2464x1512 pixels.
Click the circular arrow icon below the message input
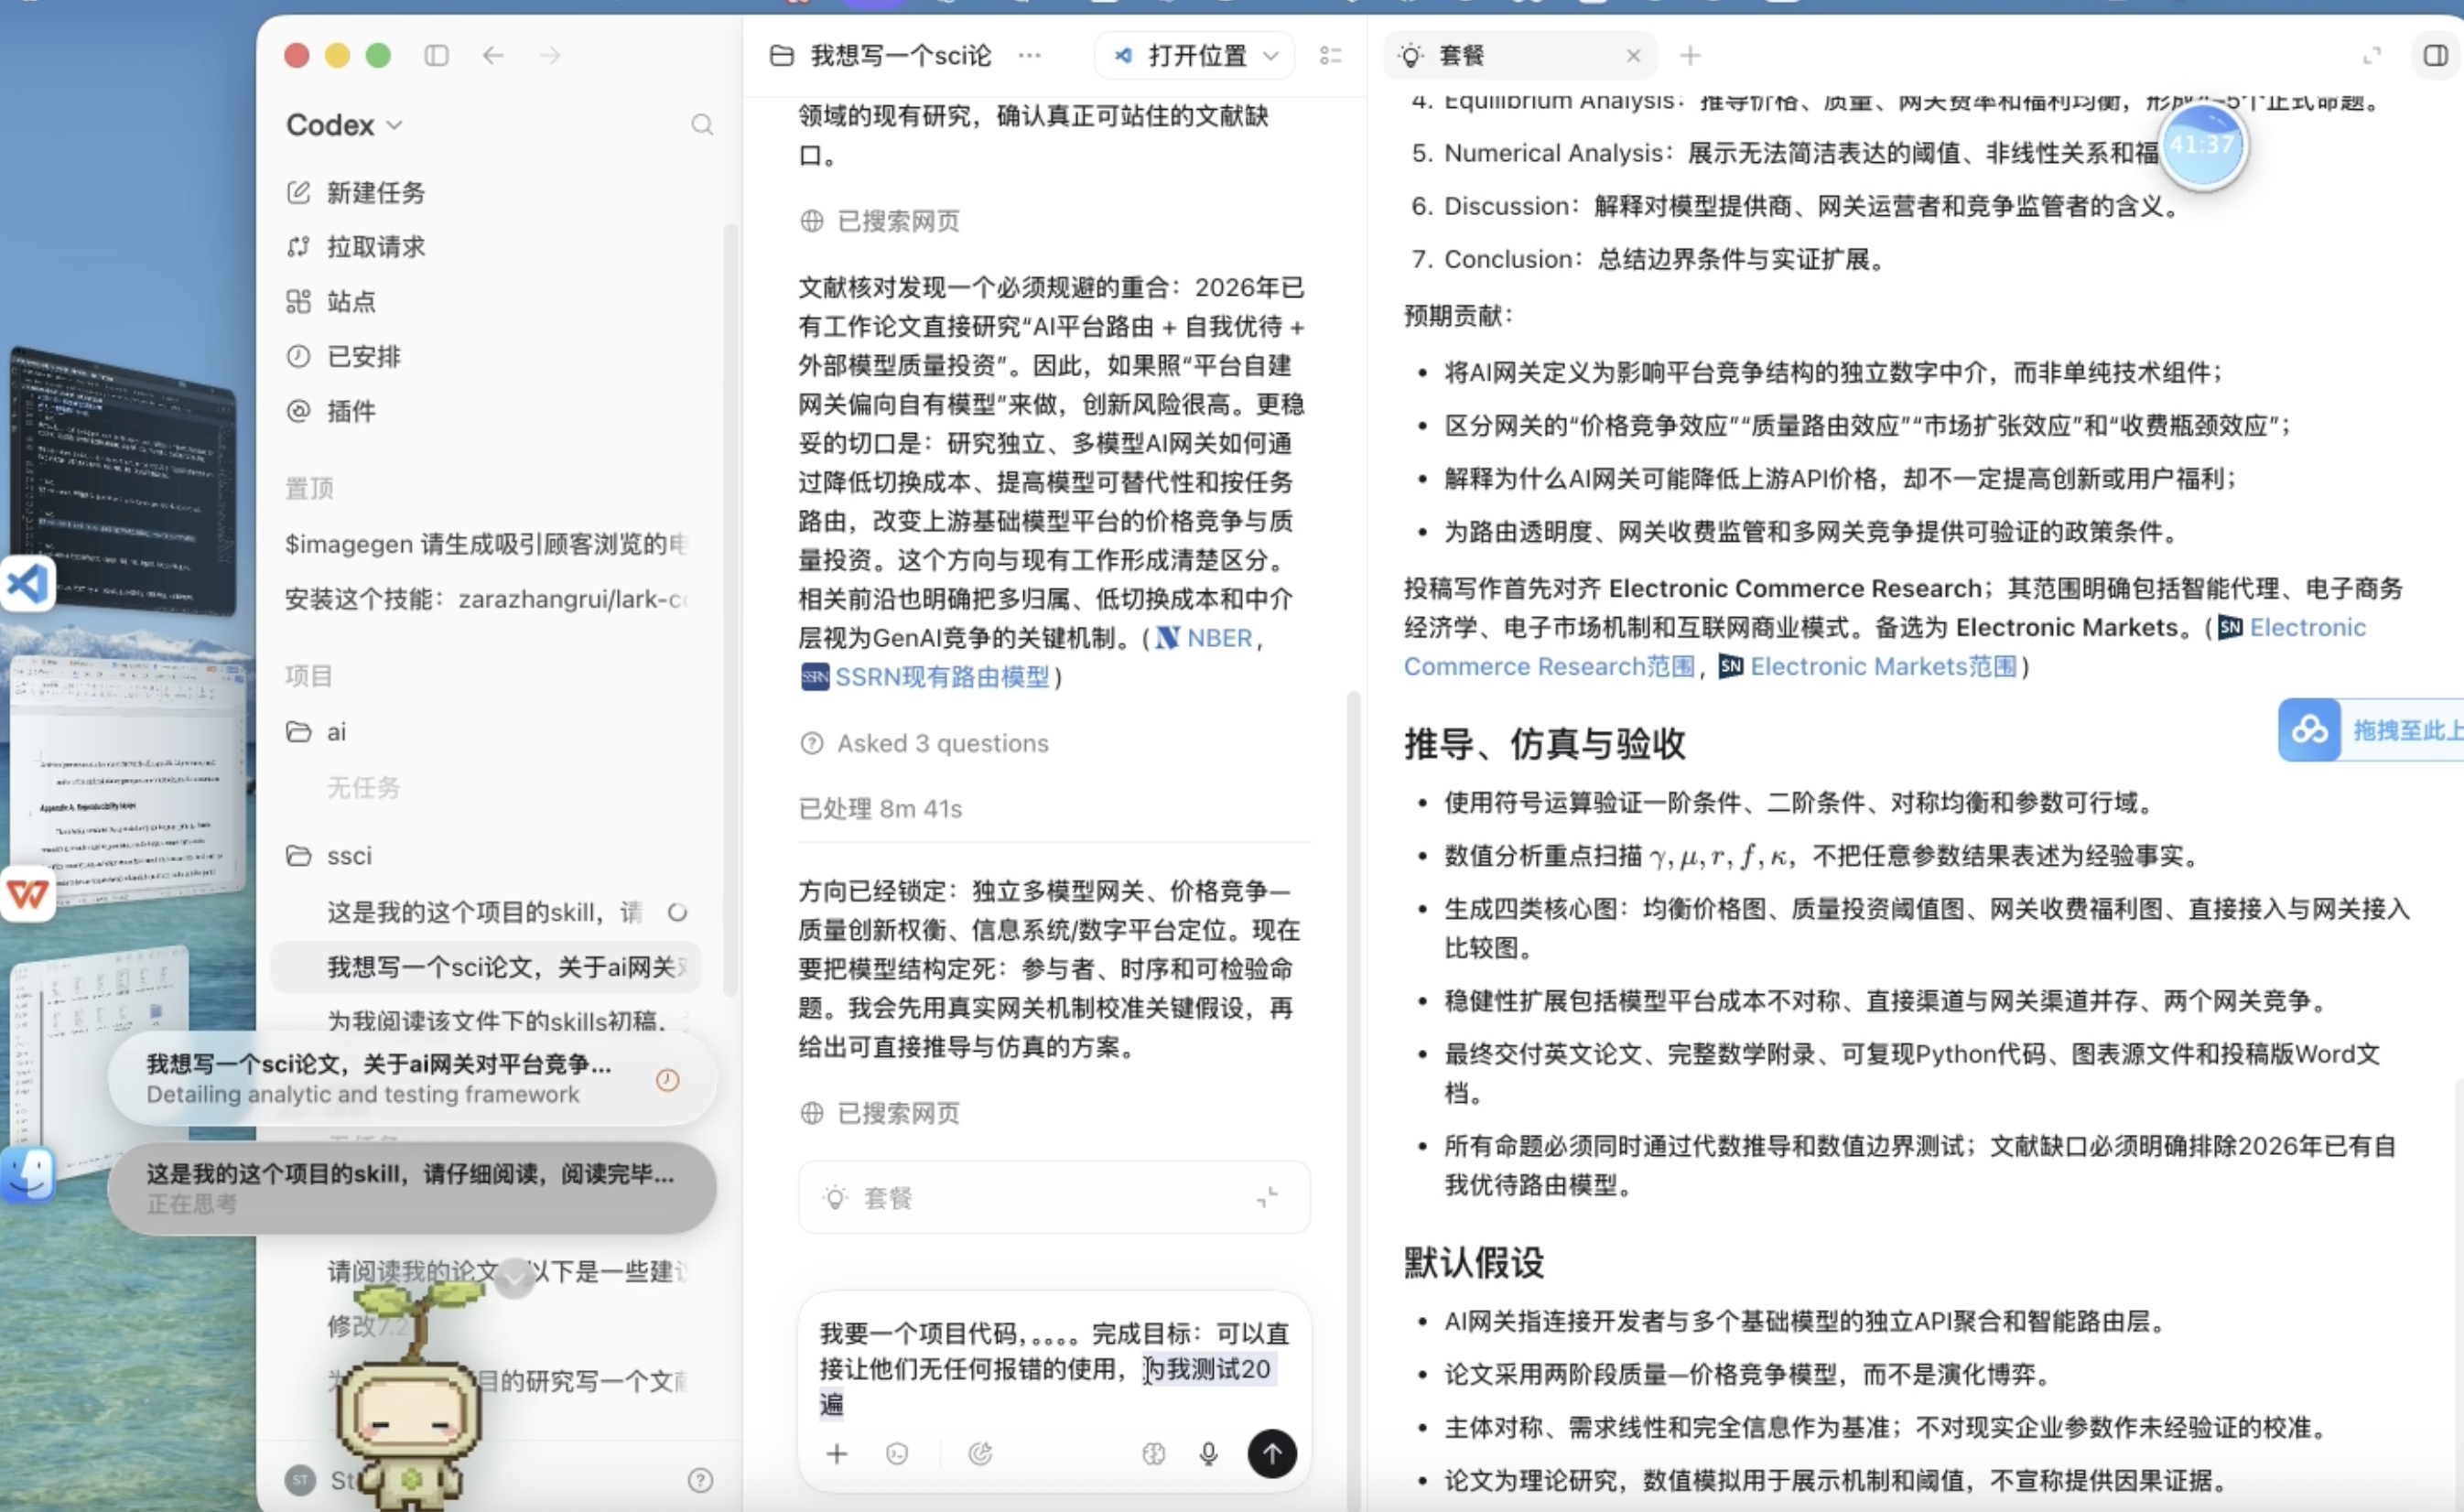coord(980,1453)
